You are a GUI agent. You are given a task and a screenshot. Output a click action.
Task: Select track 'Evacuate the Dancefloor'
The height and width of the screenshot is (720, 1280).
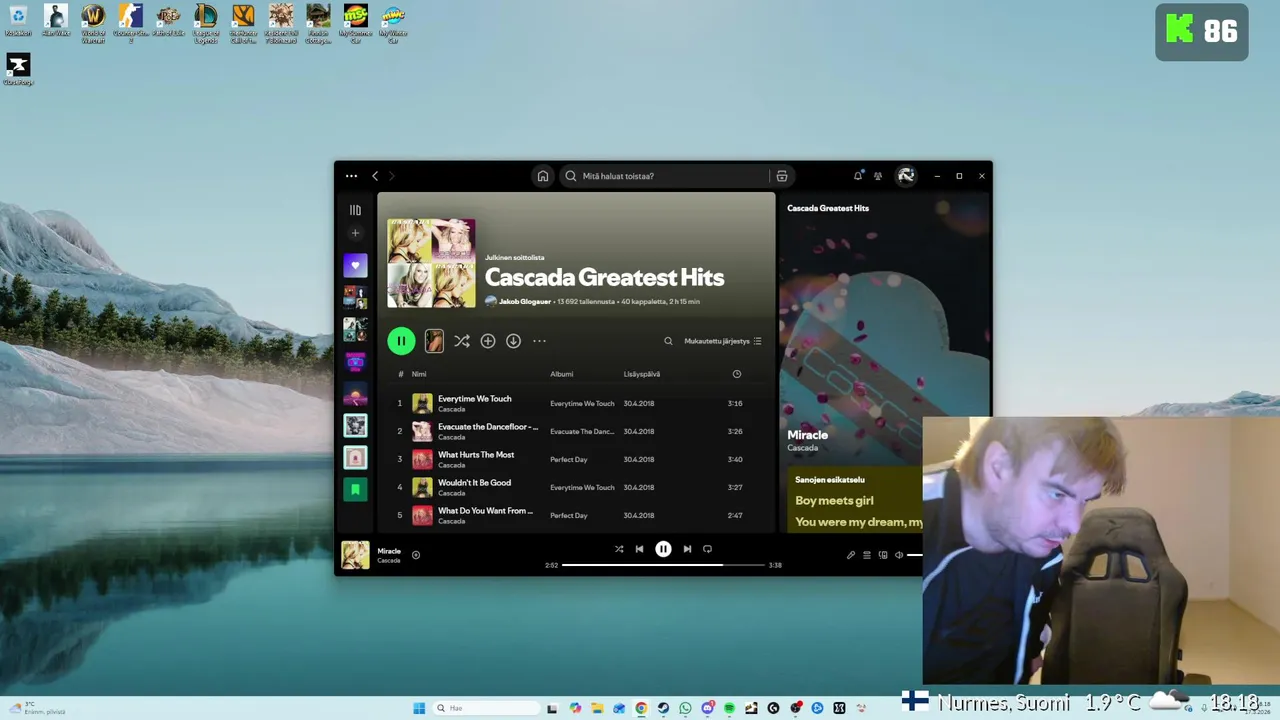point(487,427)
